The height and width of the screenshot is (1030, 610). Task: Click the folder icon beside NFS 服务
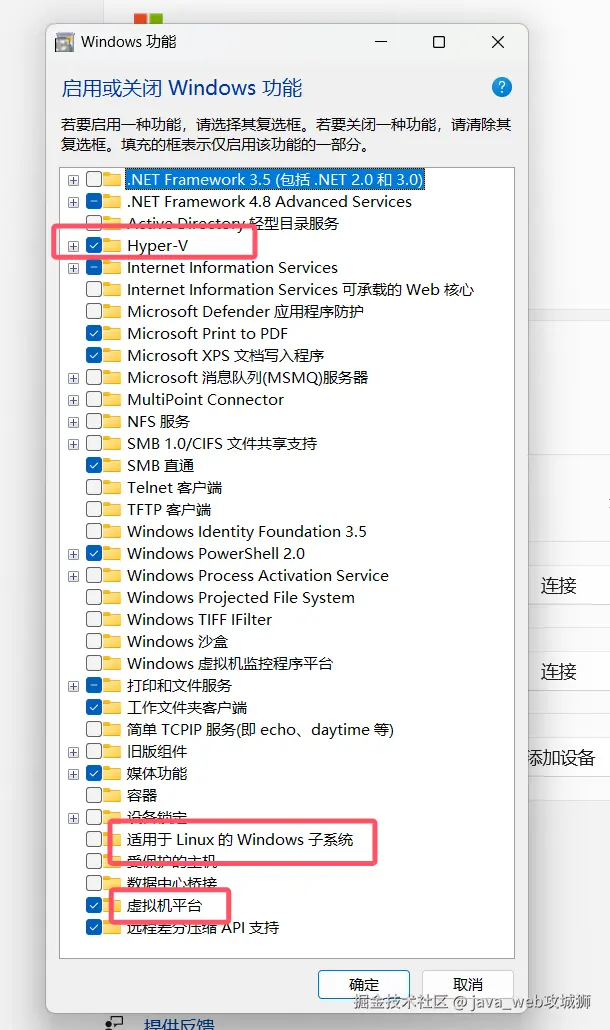pos(112,421)
